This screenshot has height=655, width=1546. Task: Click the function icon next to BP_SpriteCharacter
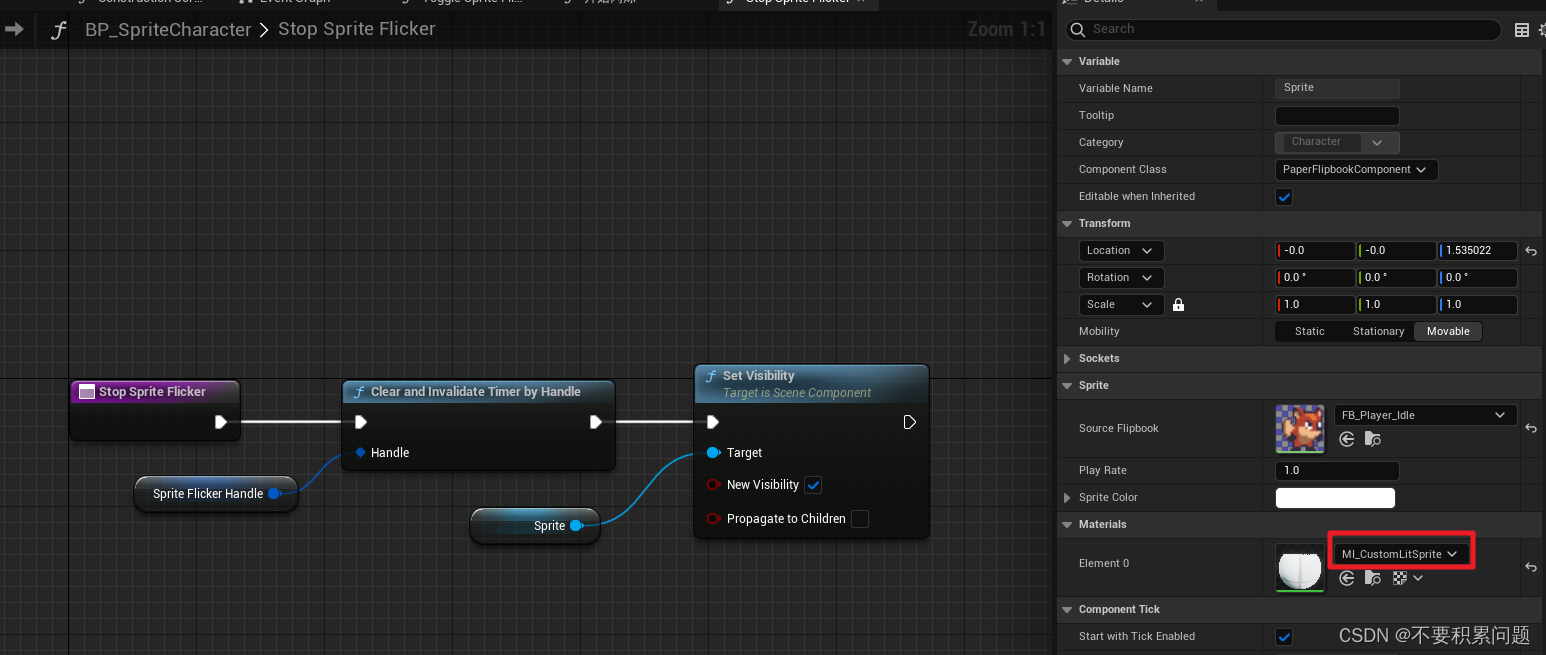point(59,30)
